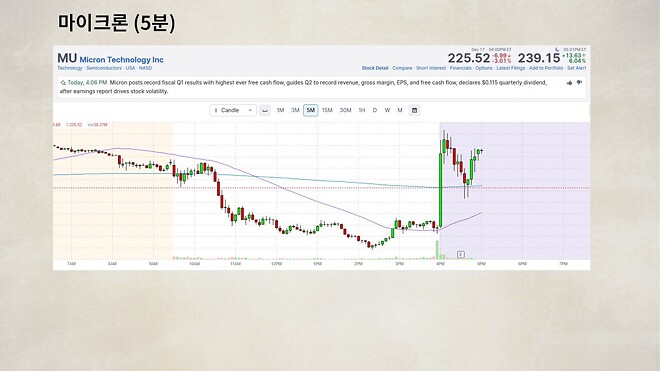Click the Today, 4:06 PM news timestamp

point(88,83)
